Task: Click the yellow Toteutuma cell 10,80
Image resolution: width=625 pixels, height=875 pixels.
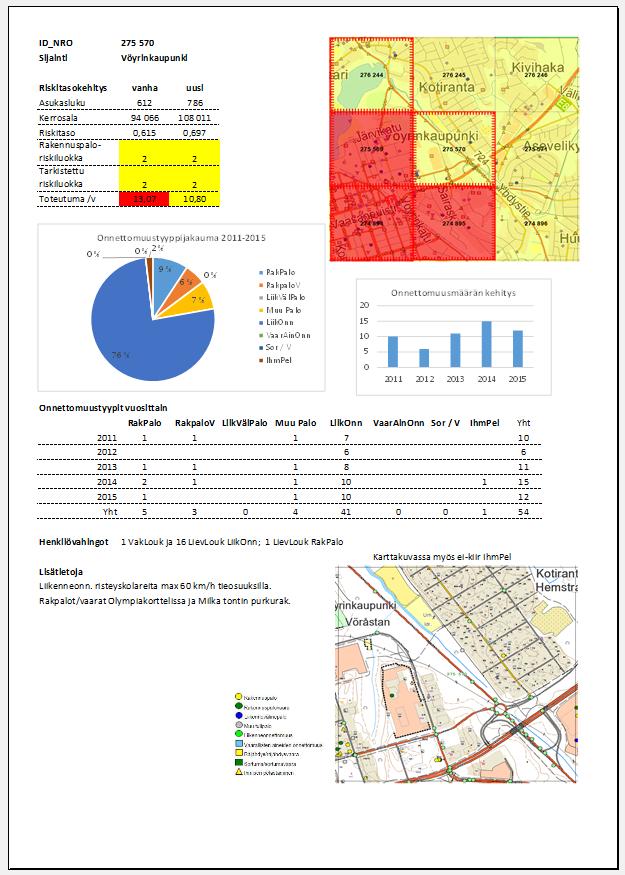Action: pos(194,199)
